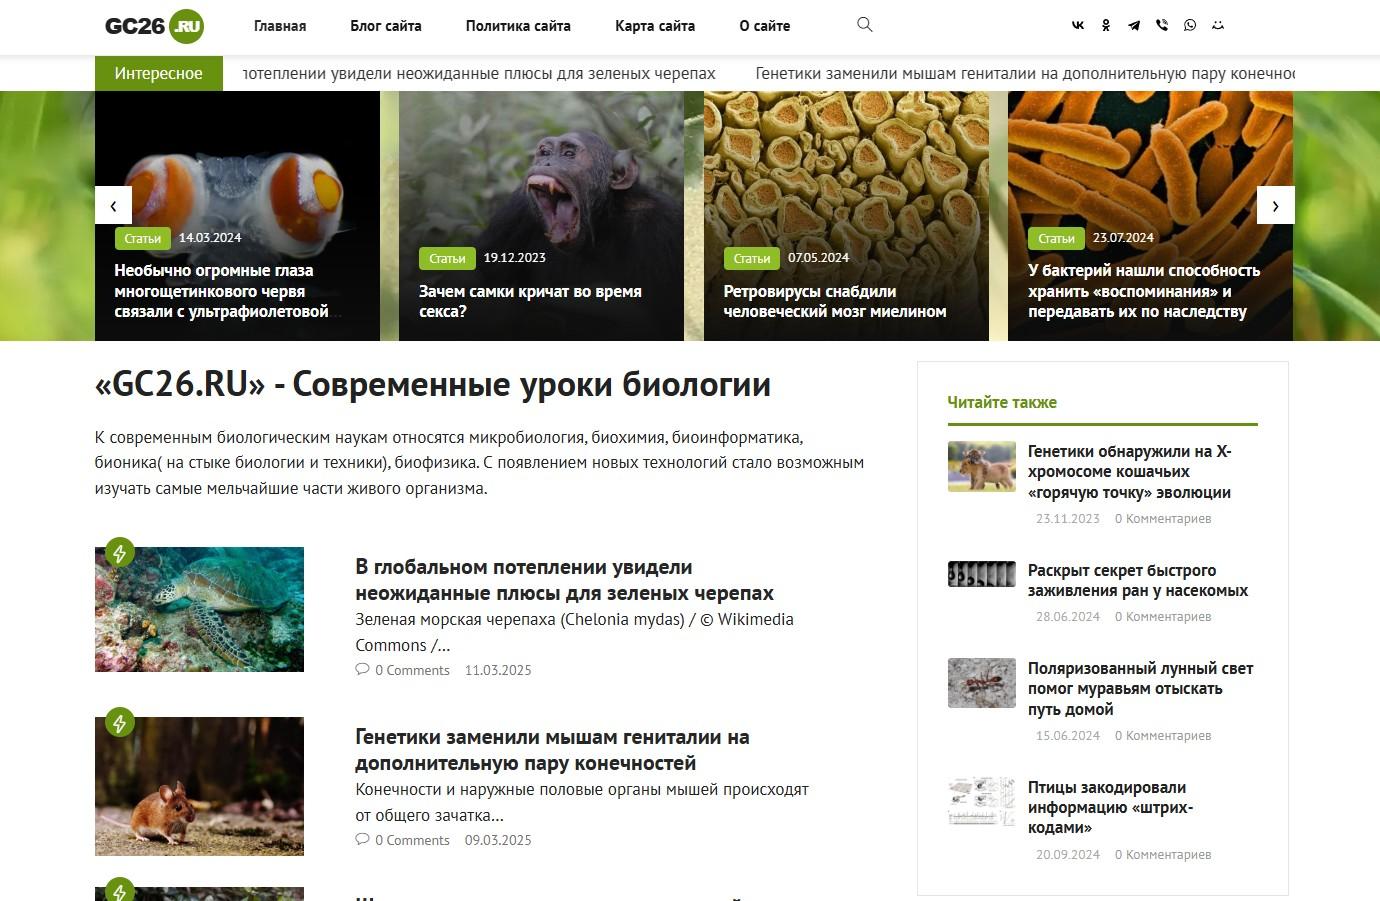Screen dimensions: 1380x901
Task: Click 0 Комментариев under insect wounds article
Action: 1163,617
